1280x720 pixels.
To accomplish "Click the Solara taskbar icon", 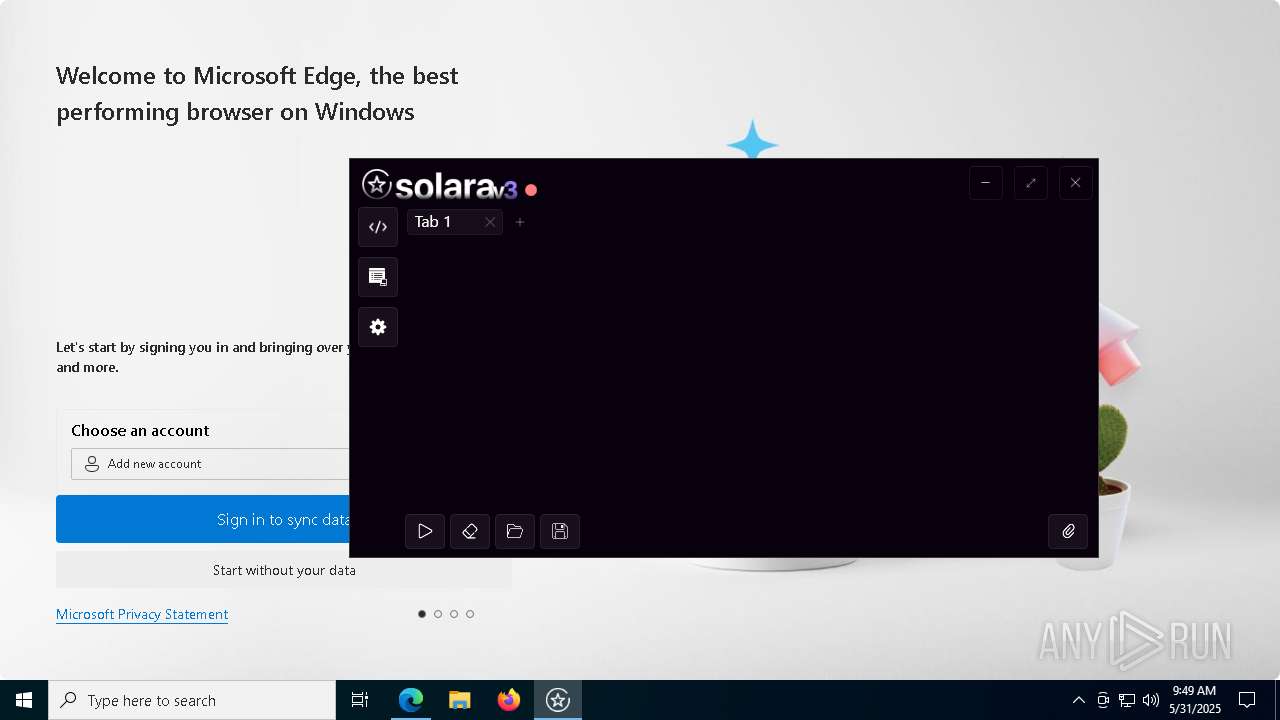I will [x=558, y=700].
